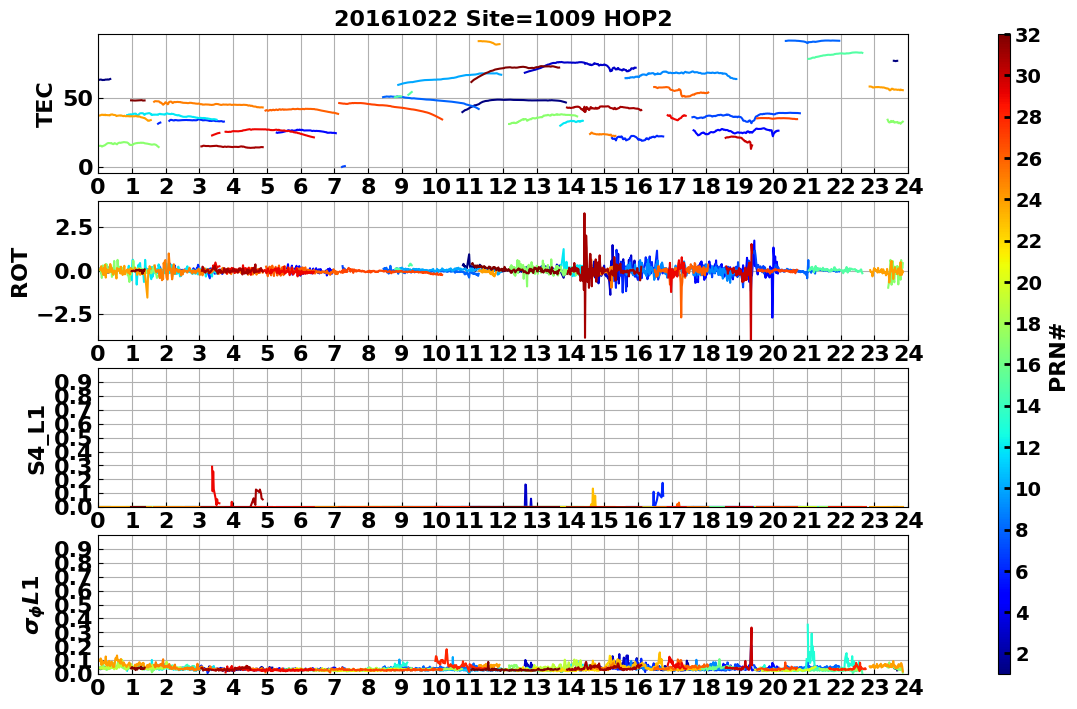Click colorbar tick label '8'

[1022, 530]
